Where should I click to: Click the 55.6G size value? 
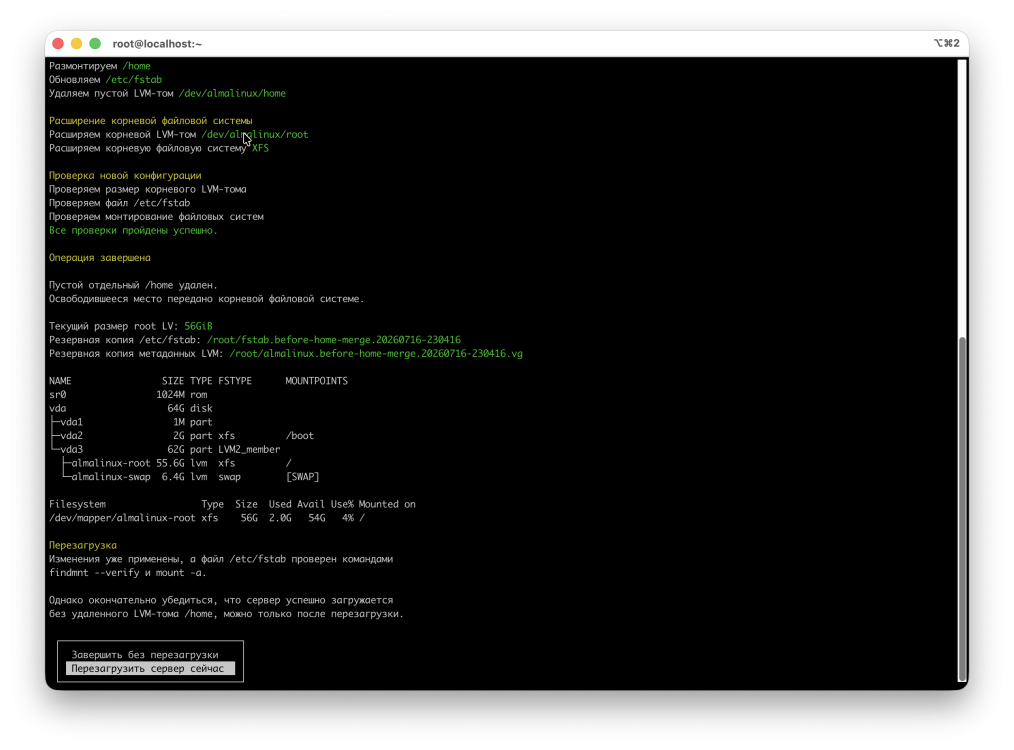170,463
